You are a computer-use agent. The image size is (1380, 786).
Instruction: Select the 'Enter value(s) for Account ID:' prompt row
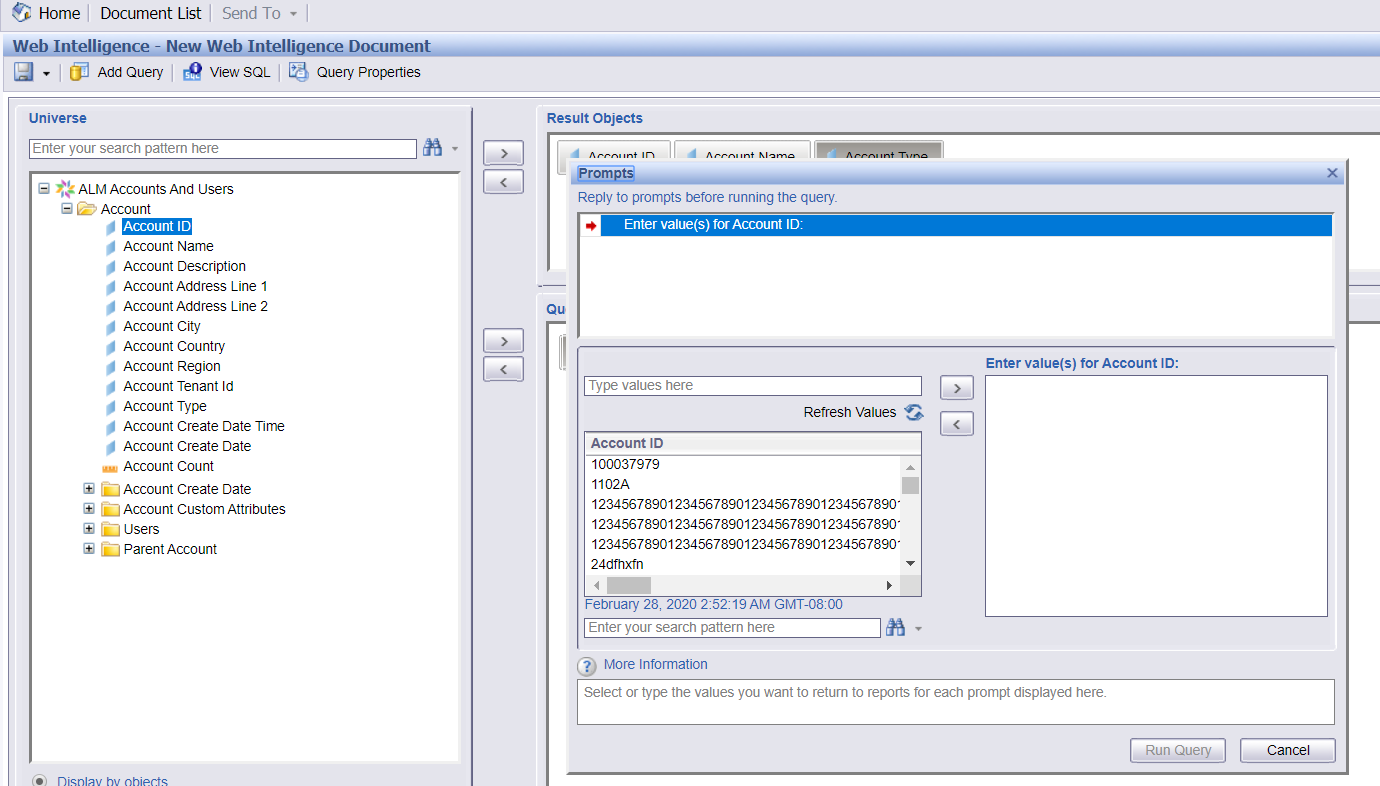tap(955, 225)
